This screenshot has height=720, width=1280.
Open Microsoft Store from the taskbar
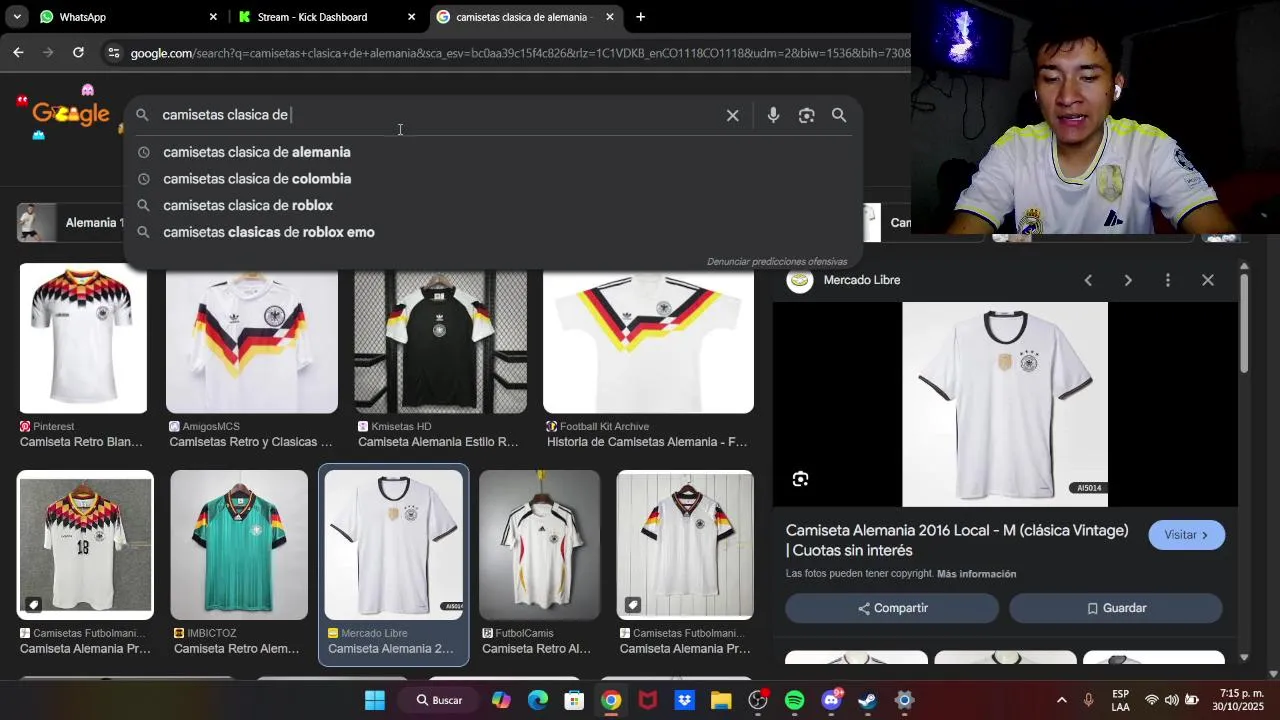[574, 700]
